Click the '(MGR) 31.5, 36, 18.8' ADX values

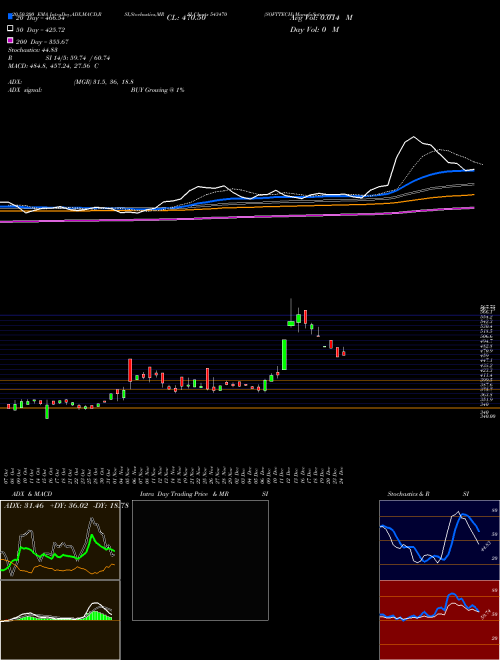click(104, 82)
